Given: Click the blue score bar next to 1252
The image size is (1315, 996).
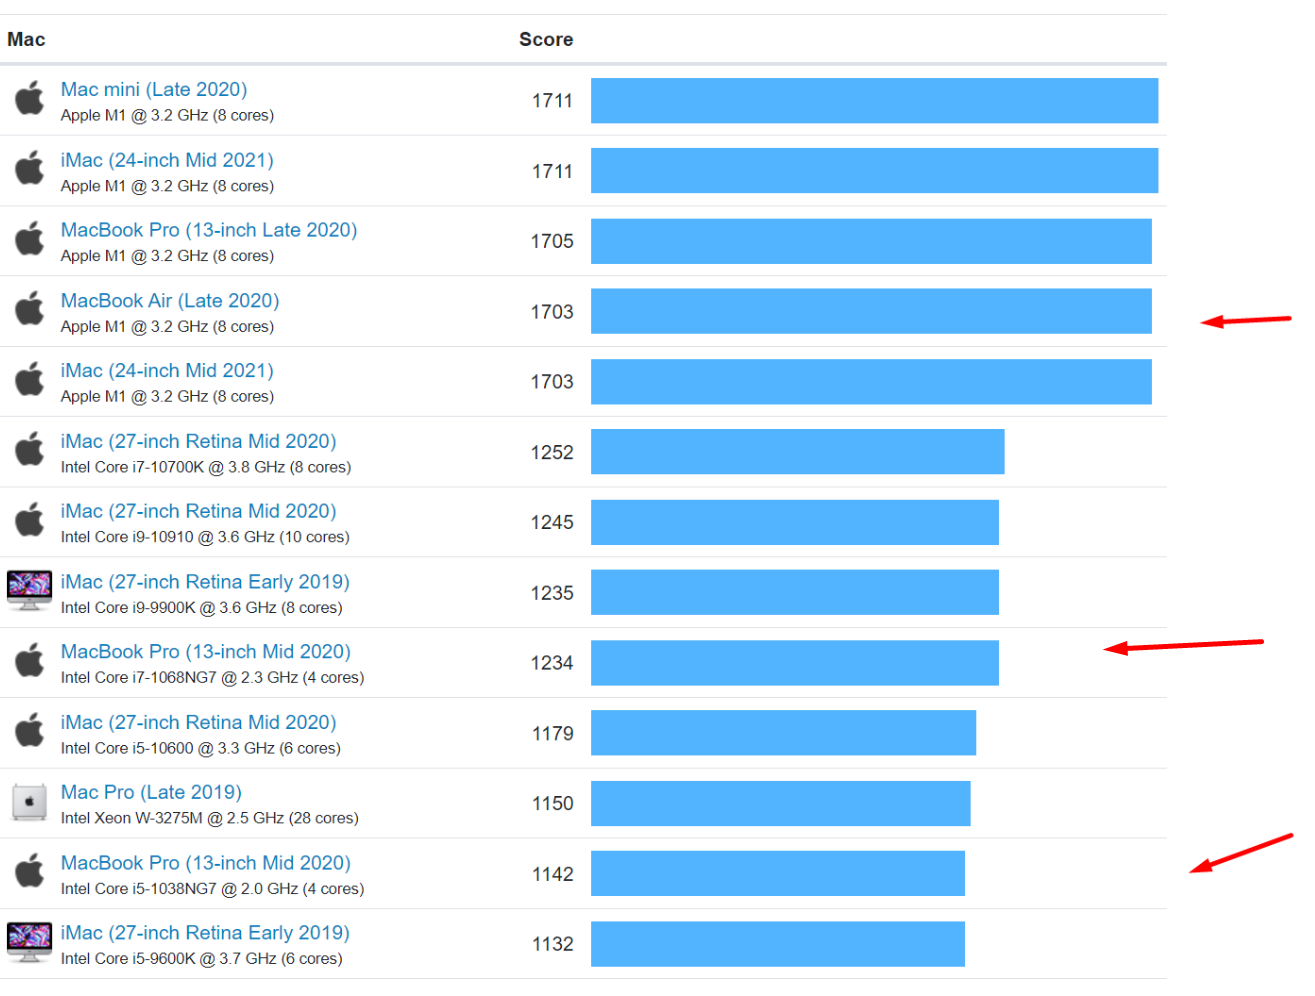Looking at the screenshot, I should [797, 452].
